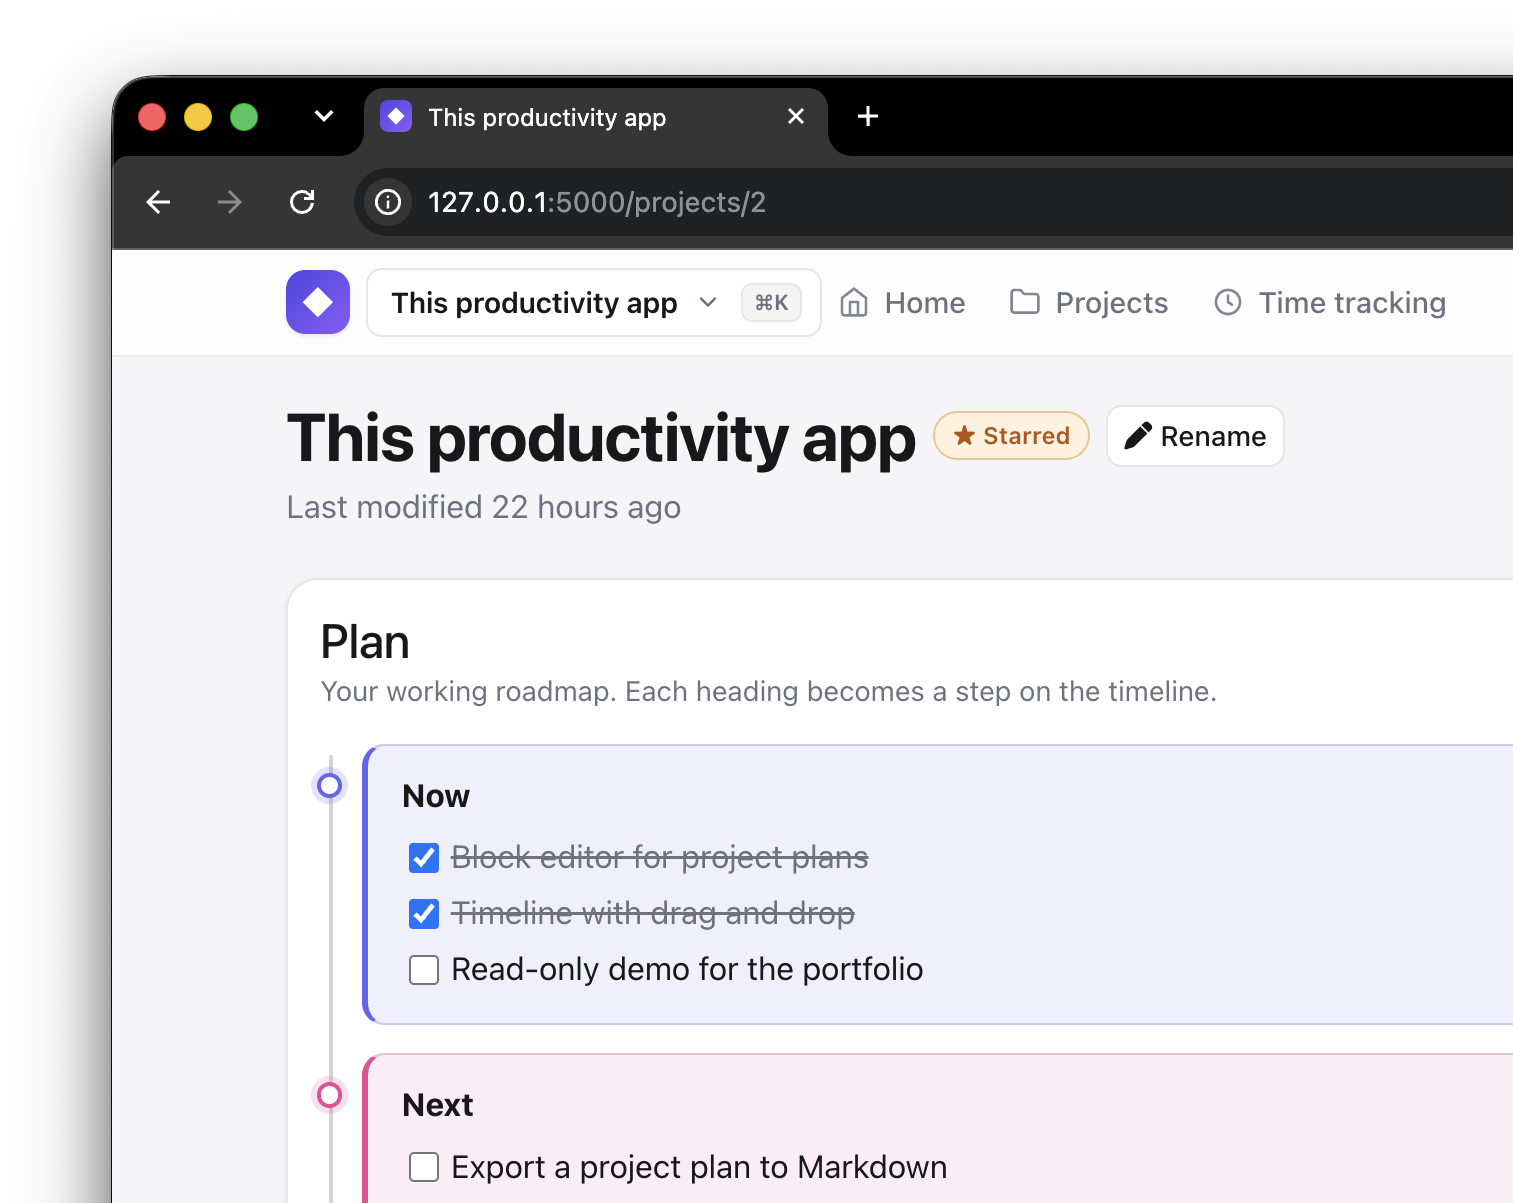Open the tab search chevron in title bar
1513x1203 pixels.
coord(324,116)
